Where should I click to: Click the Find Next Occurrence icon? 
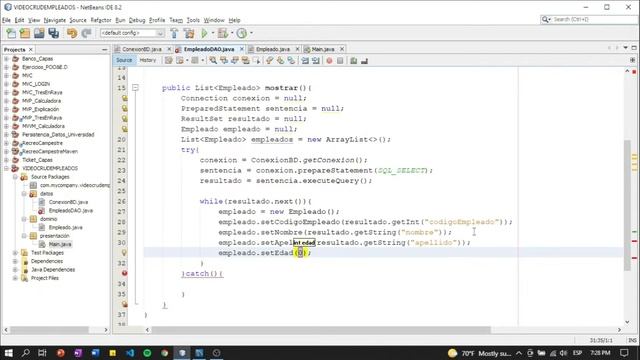pyautogui.click(x=234, y=60)
